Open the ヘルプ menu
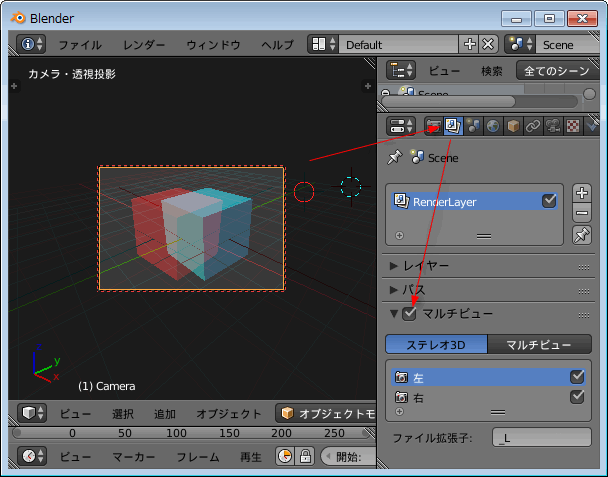This screenshot has height=477, width=608. click(277, 45)
